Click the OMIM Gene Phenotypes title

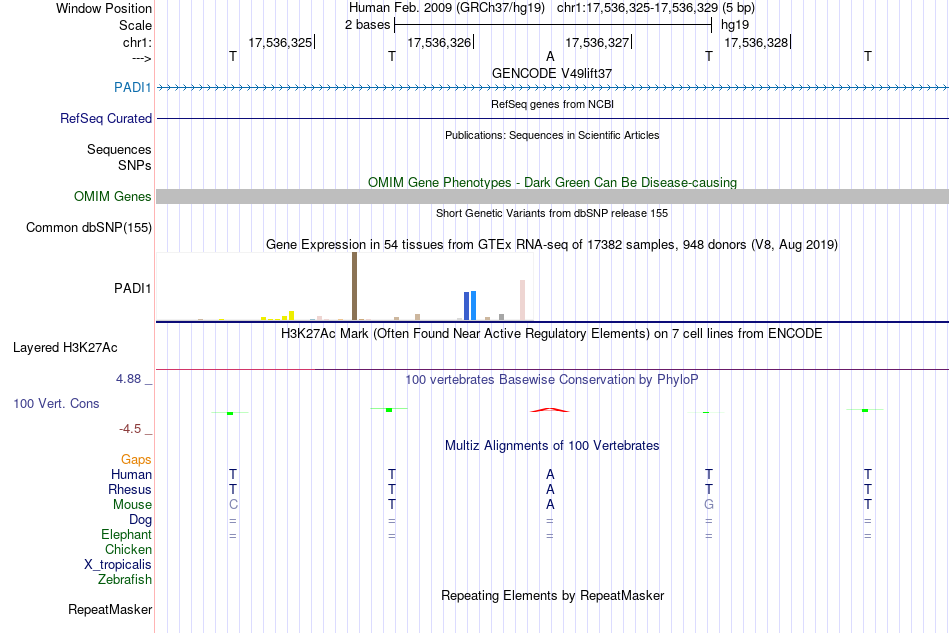(x=552, y=182)
